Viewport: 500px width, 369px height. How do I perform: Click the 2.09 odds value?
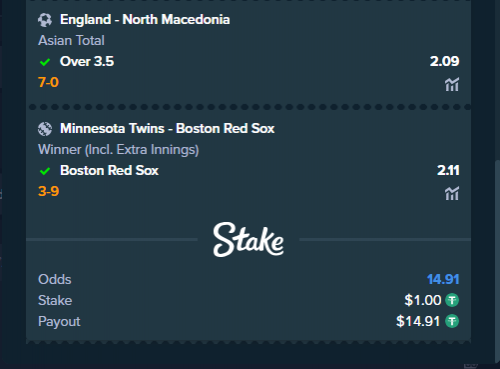(444, 61)
